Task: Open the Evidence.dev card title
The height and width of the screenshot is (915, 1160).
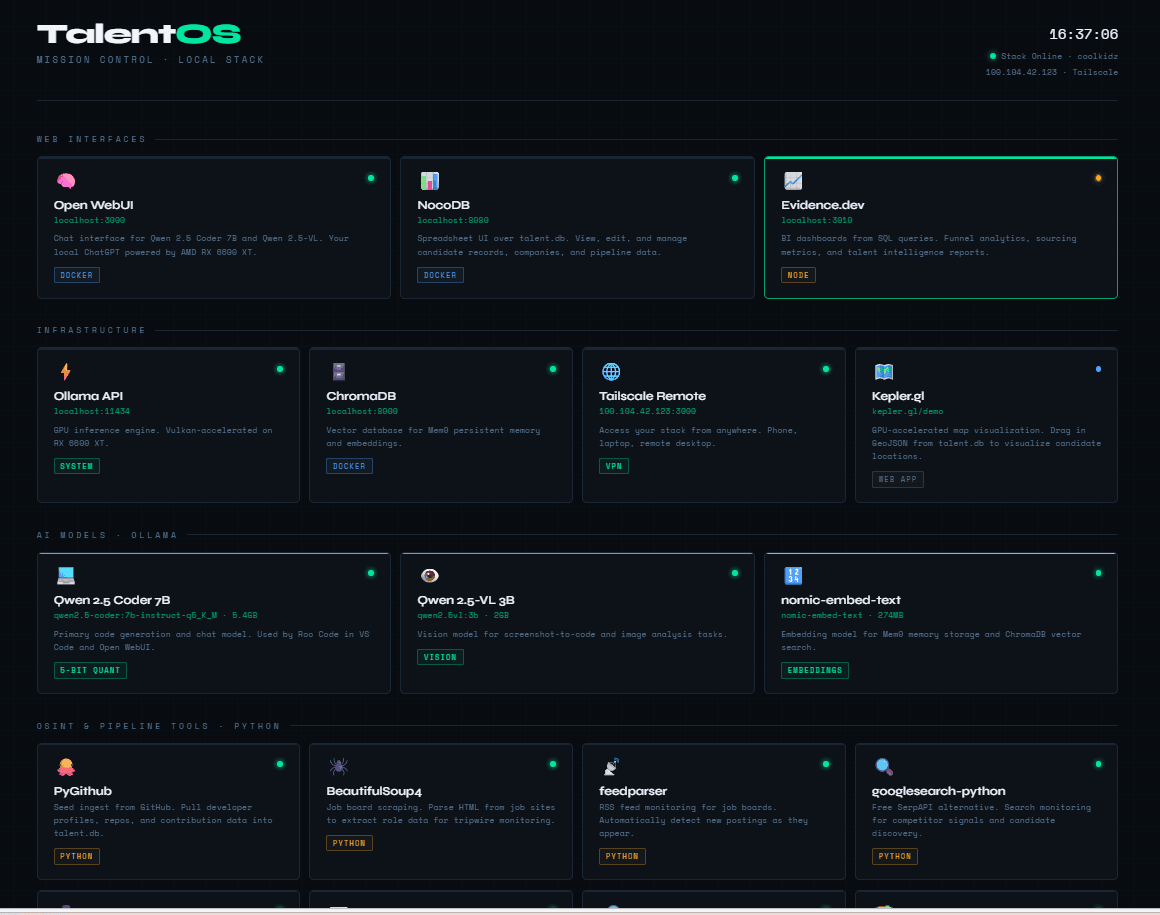Action: (823, 205)
